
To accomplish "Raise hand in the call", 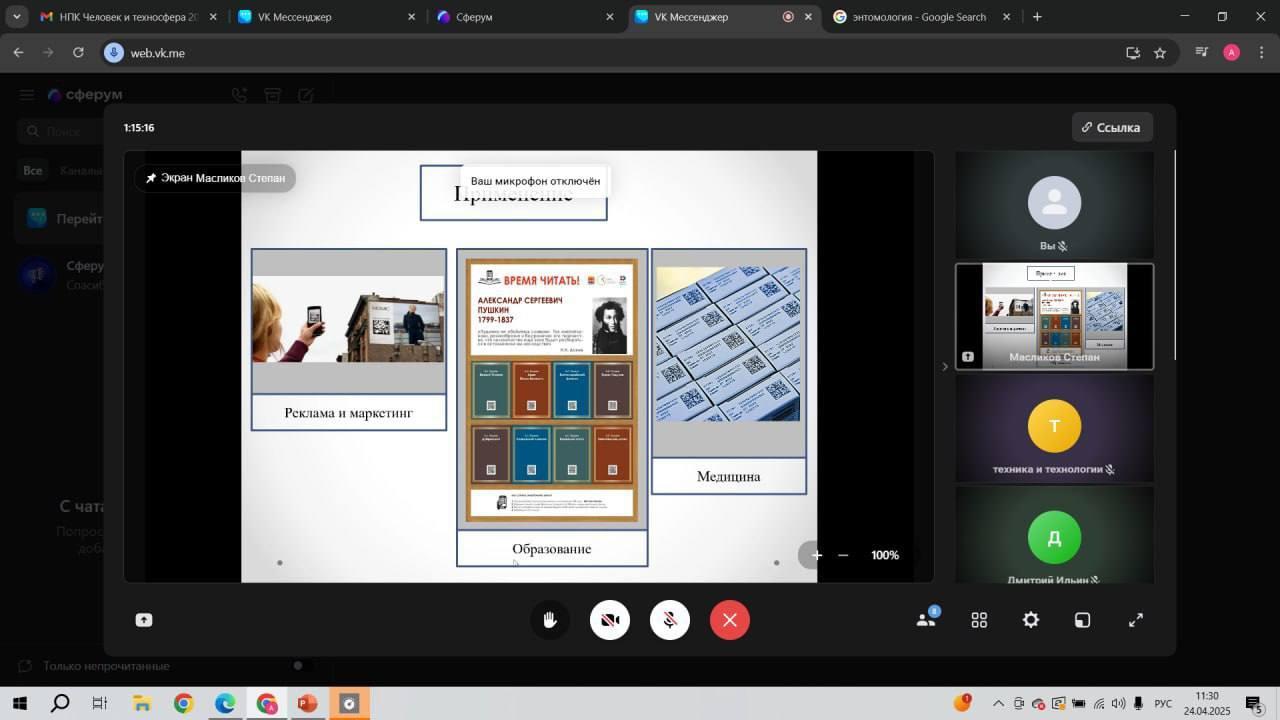I will pos(550,620).
